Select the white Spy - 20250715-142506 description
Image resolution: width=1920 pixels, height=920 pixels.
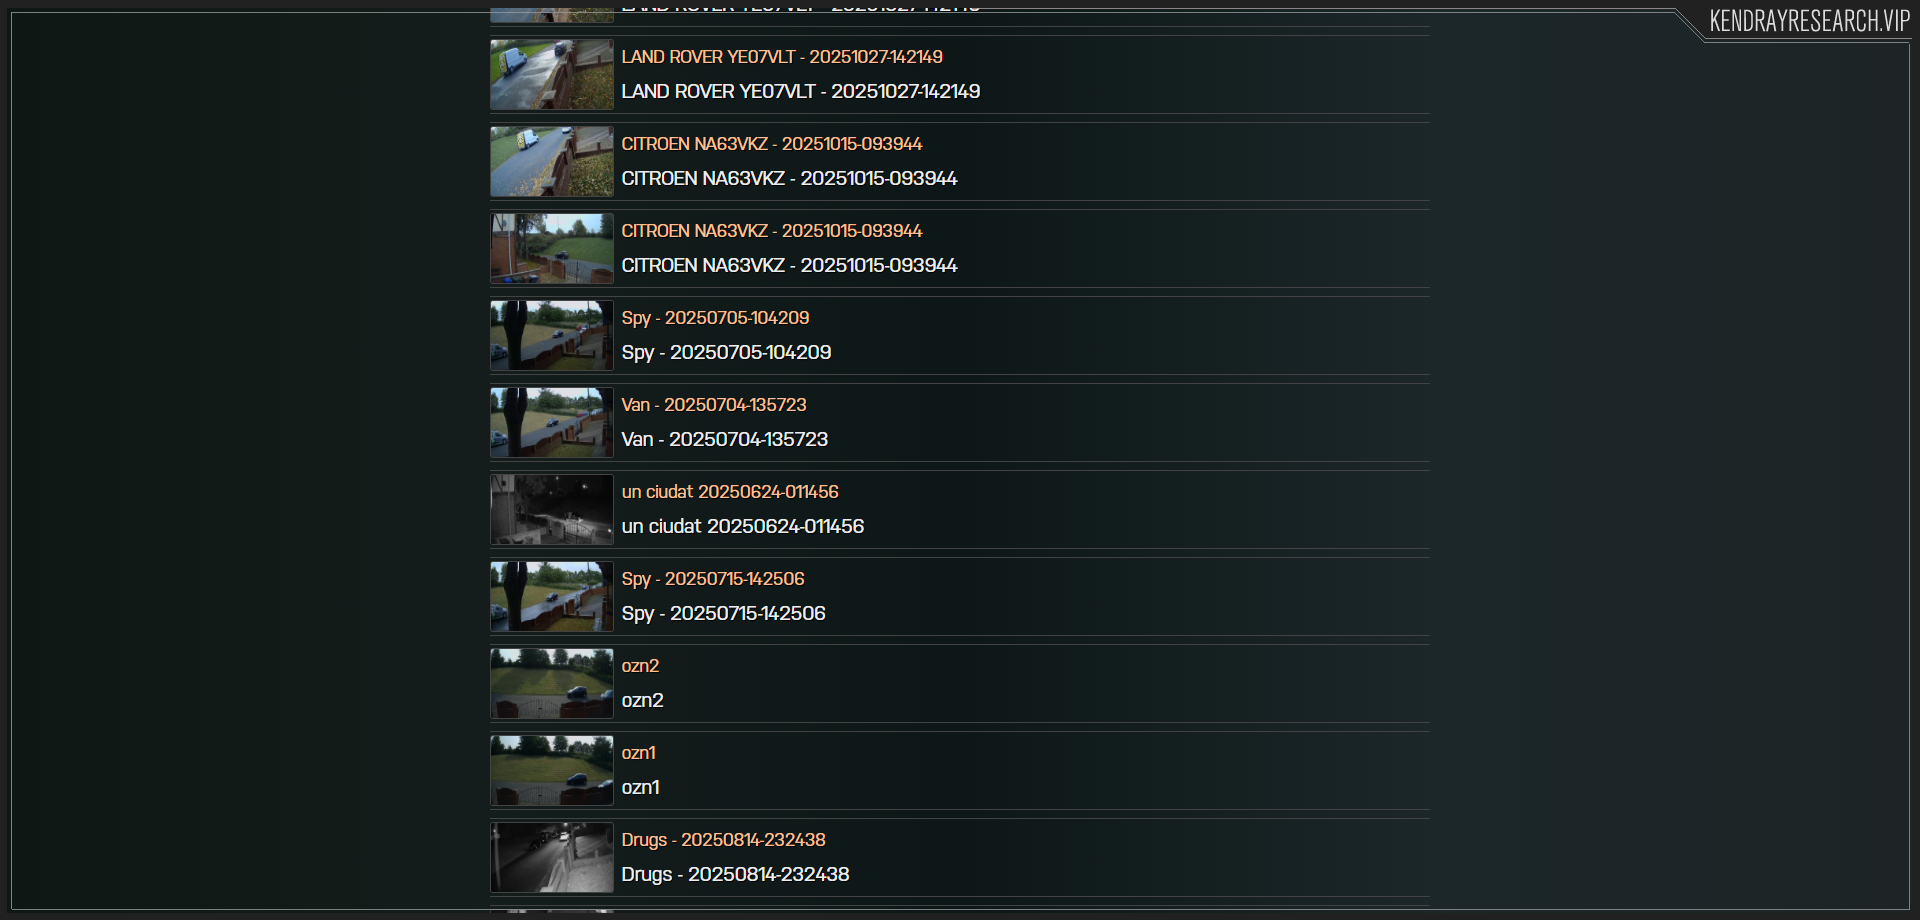tap(724, 613)
